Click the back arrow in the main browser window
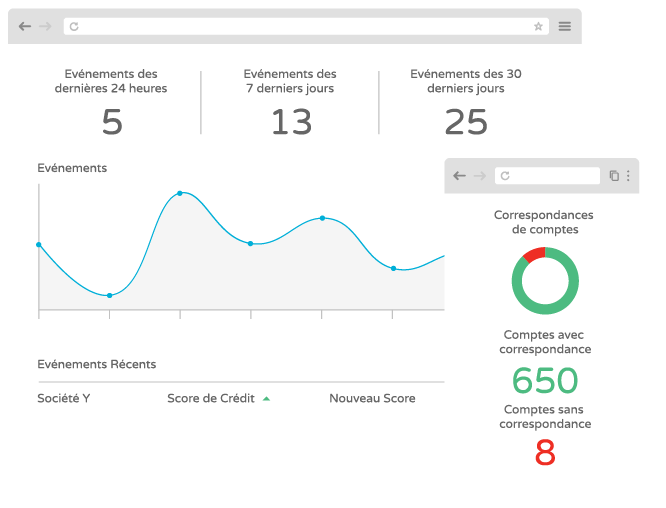Image resolution: width=666 pixels, height=508 pixels. point(25,27)
